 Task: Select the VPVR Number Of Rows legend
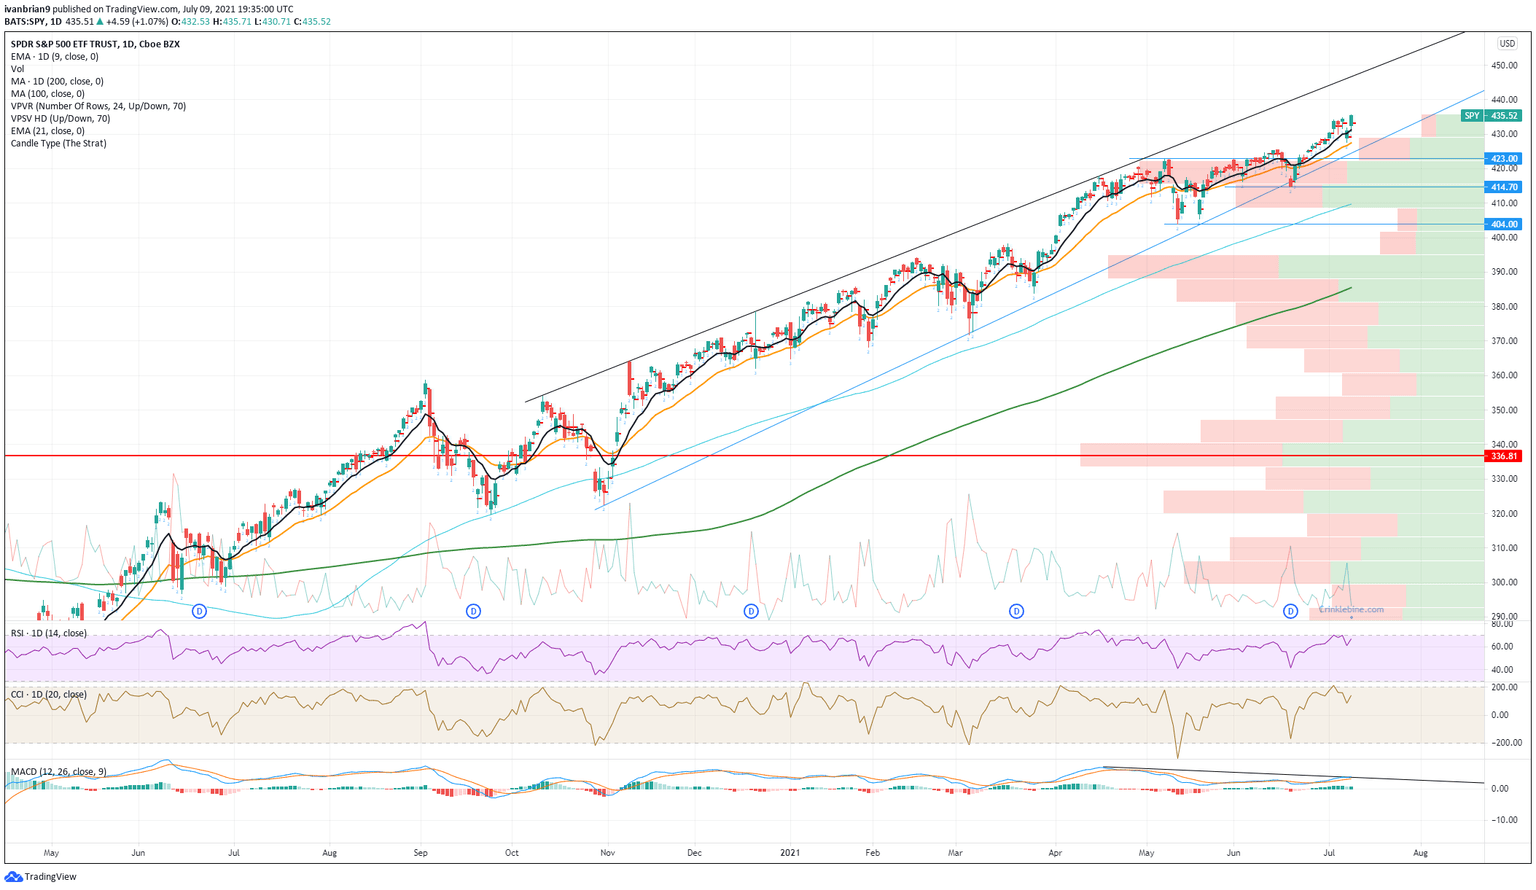pos(98,106)
